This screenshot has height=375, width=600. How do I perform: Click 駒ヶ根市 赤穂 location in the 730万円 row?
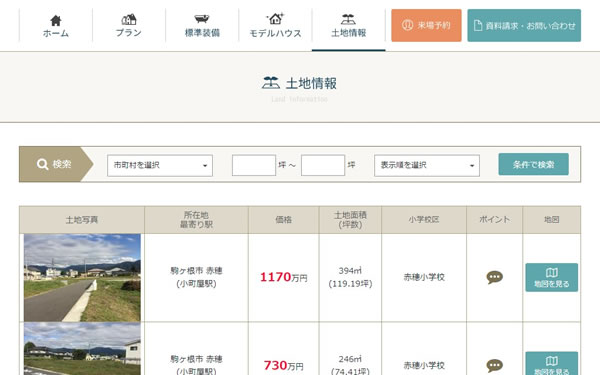[x=196, y=359]
